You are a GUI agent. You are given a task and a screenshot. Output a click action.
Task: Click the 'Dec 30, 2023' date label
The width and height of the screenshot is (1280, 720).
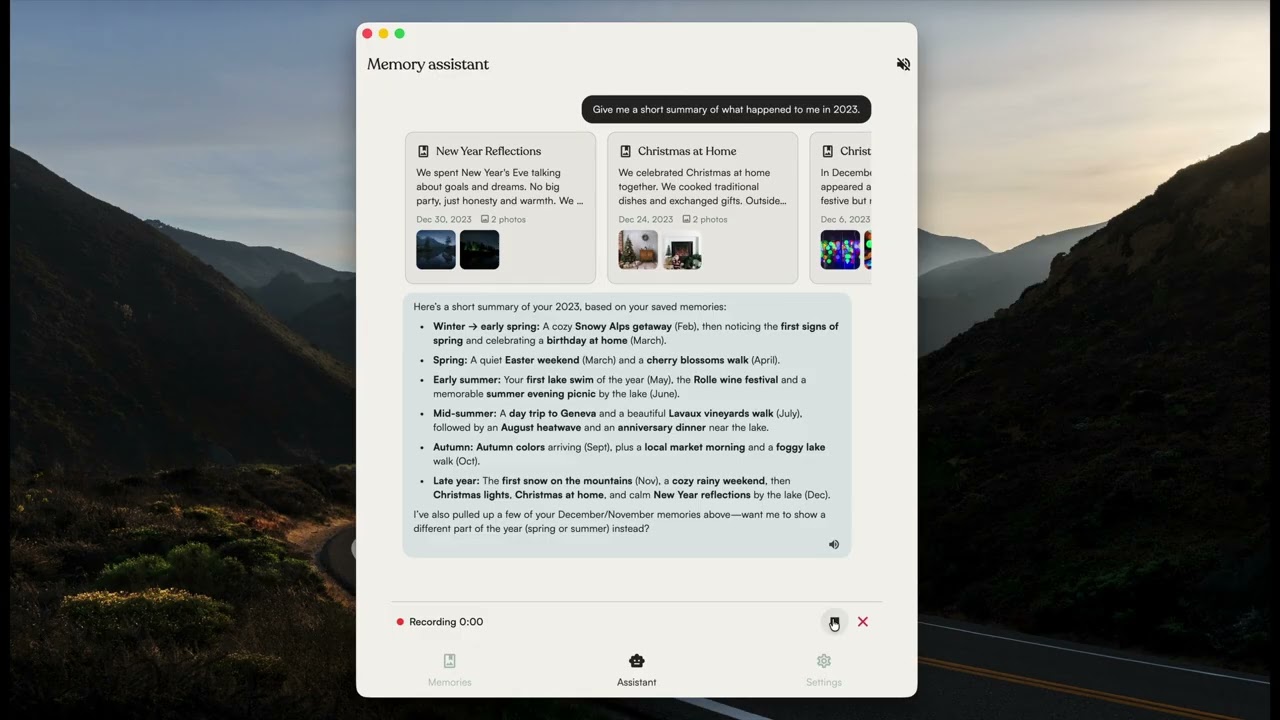point(444,219)
